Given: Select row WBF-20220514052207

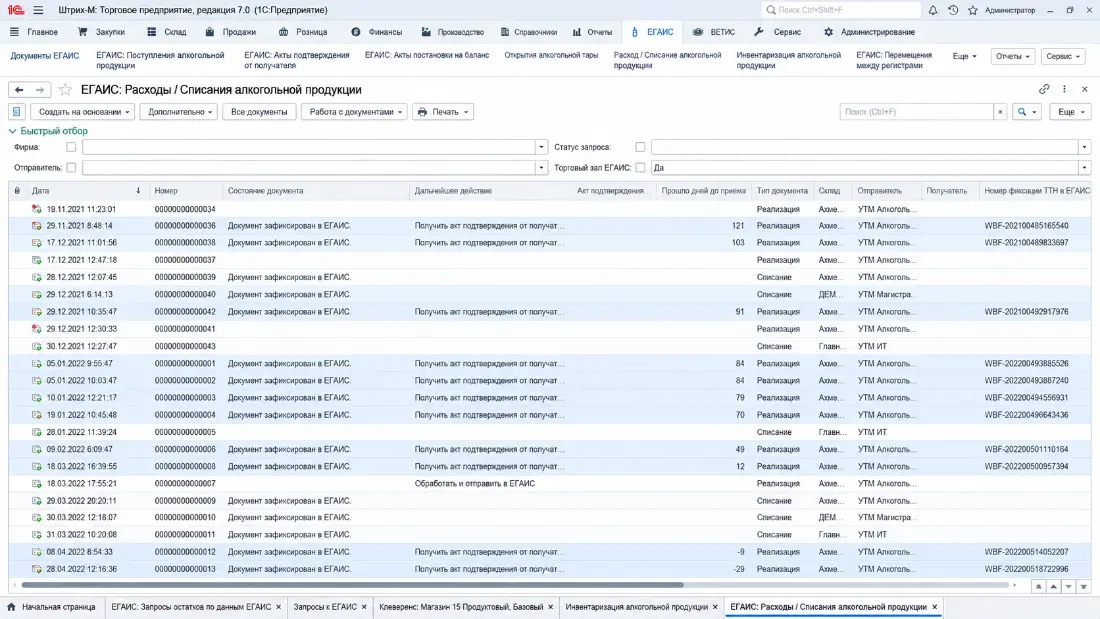Looking at the screenshot, I should point(550,552).
